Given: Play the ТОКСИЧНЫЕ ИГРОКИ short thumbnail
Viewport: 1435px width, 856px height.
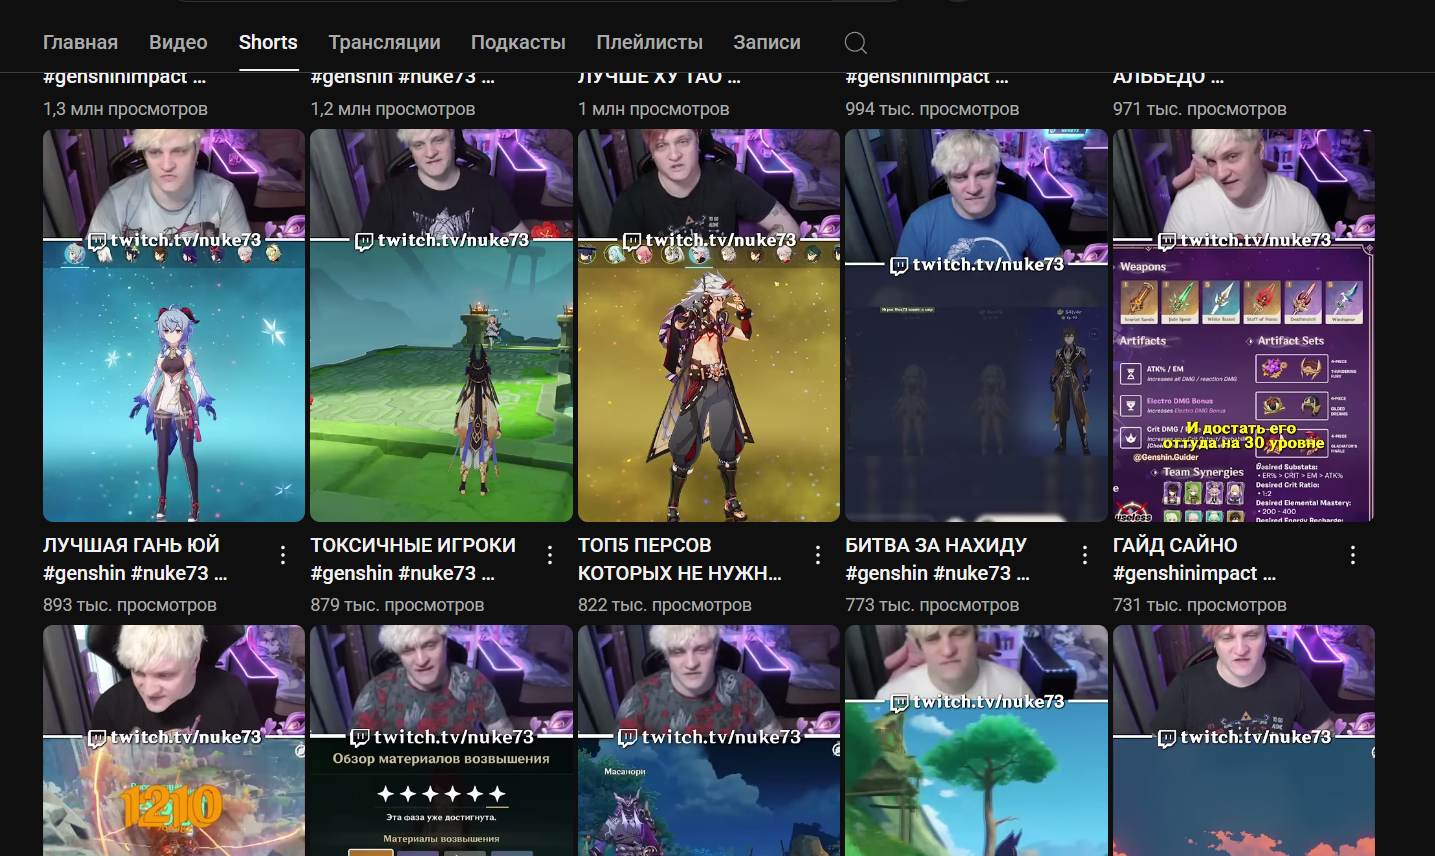Looking at the screenshot, I should pyautogui.click(x=441, y=326).
